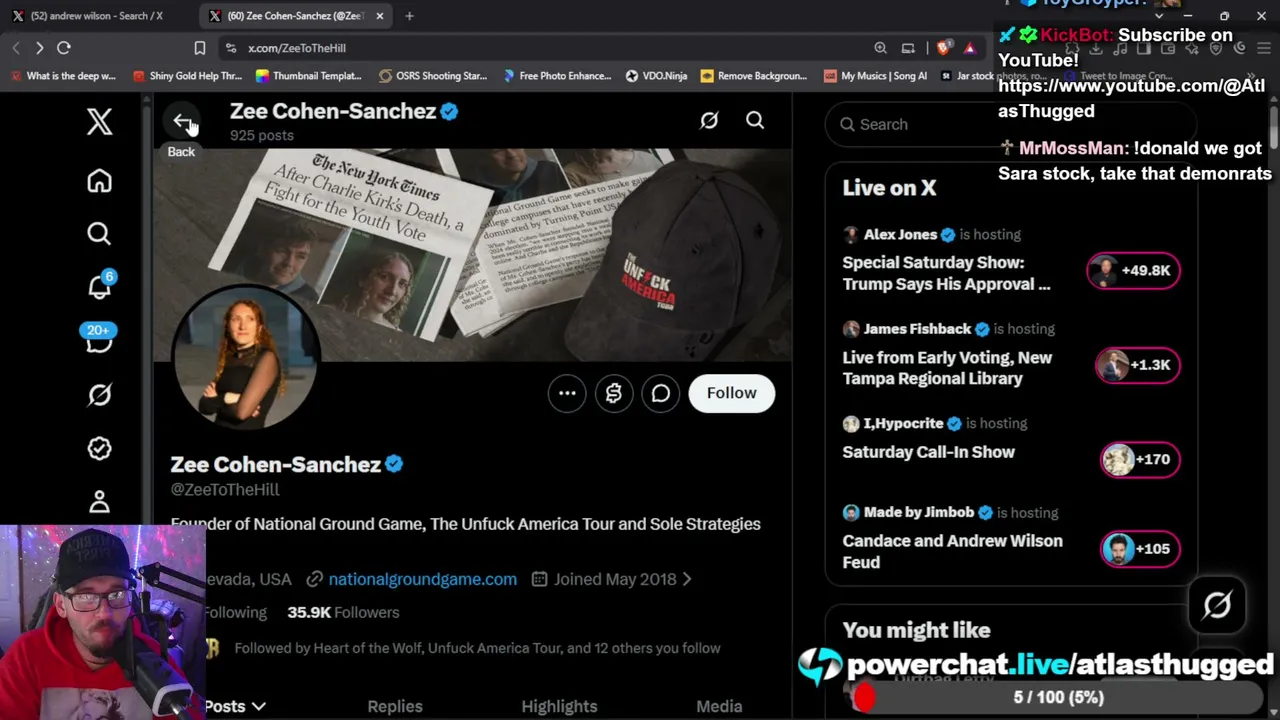Follow Zee Cohen-Sanchez

tap(732, 393)
